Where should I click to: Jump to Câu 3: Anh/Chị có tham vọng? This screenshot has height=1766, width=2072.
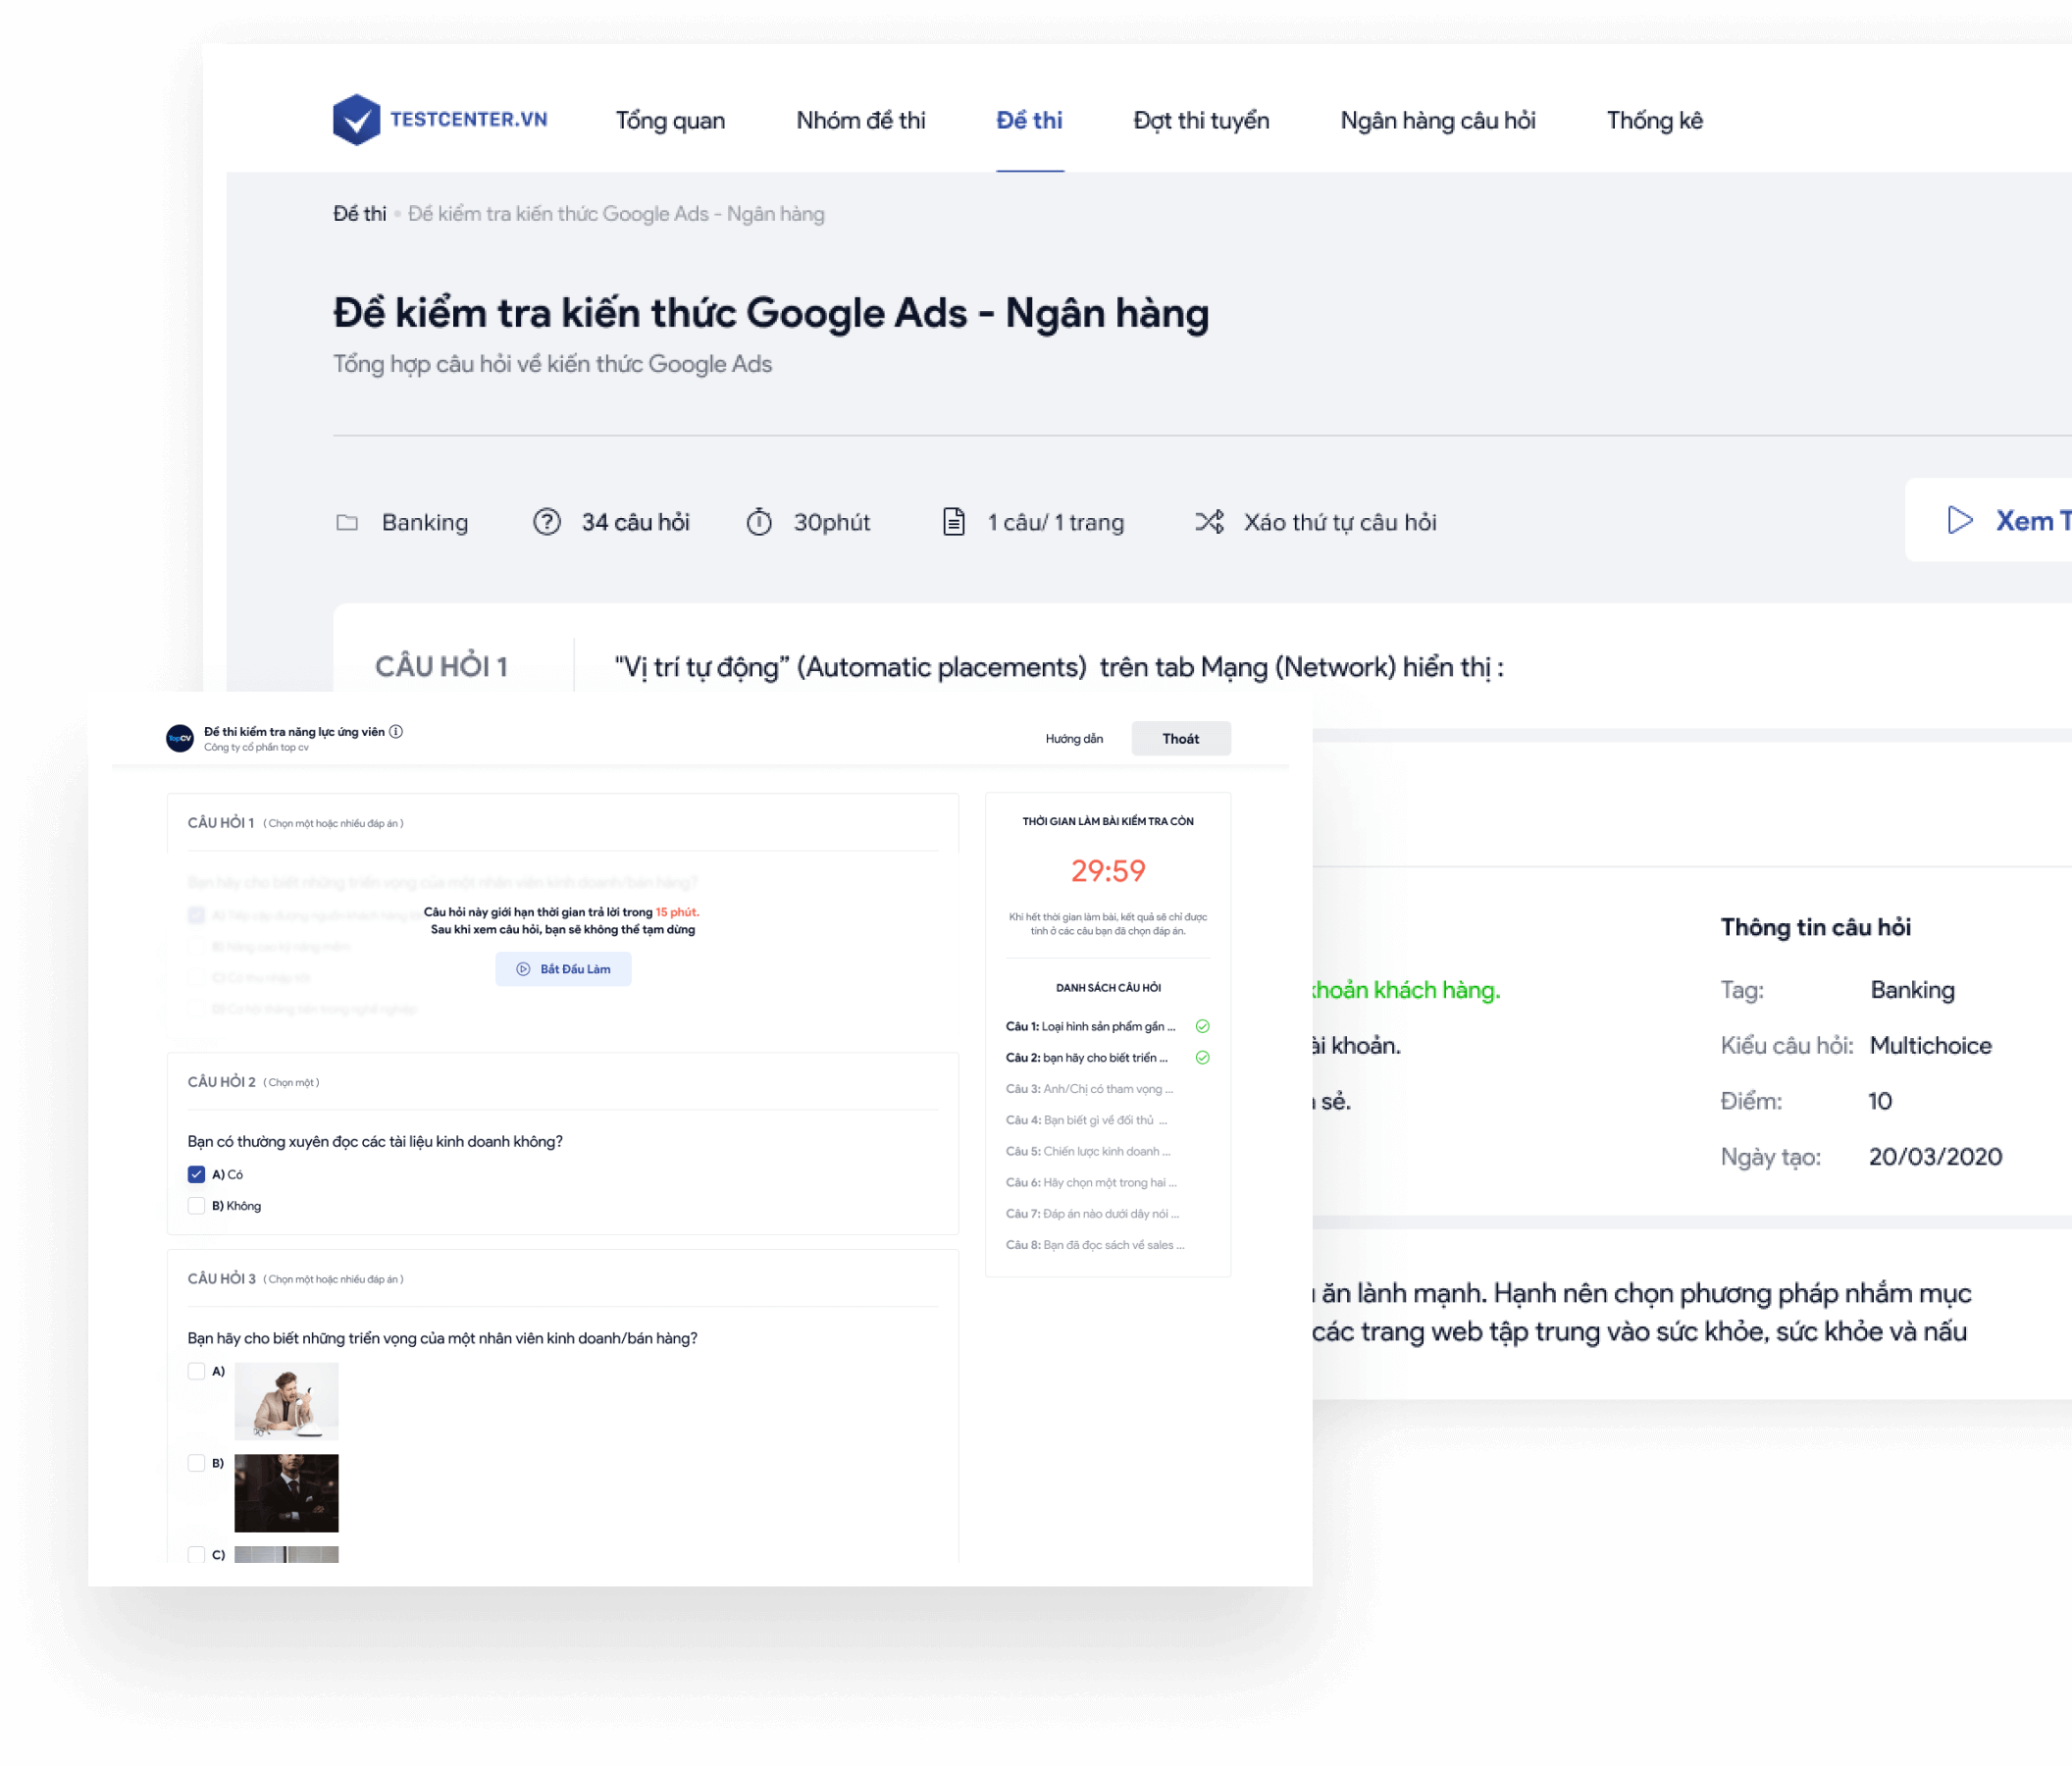(1089, 1089)
